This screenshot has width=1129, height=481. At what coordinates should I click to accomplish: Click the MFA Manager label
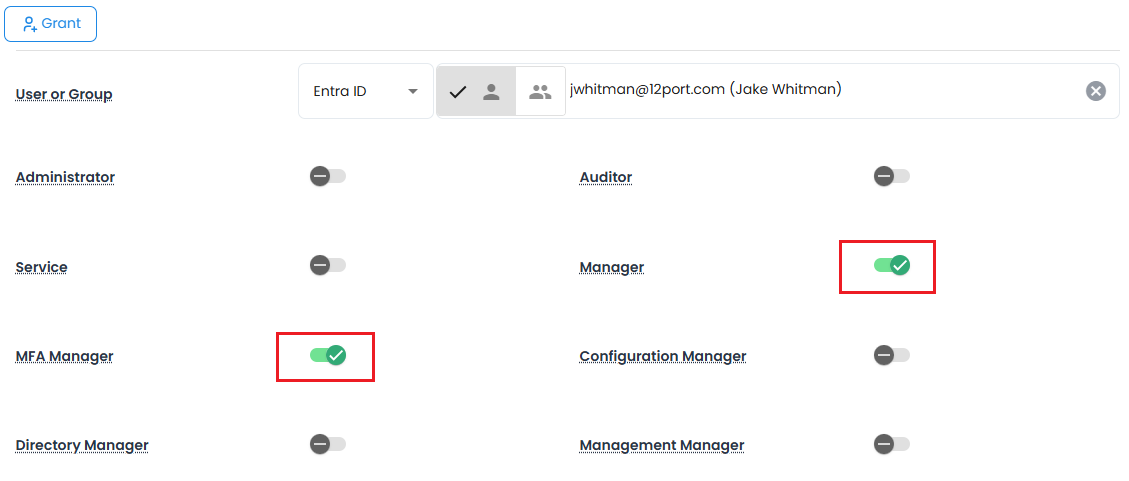tap(64, 357)
